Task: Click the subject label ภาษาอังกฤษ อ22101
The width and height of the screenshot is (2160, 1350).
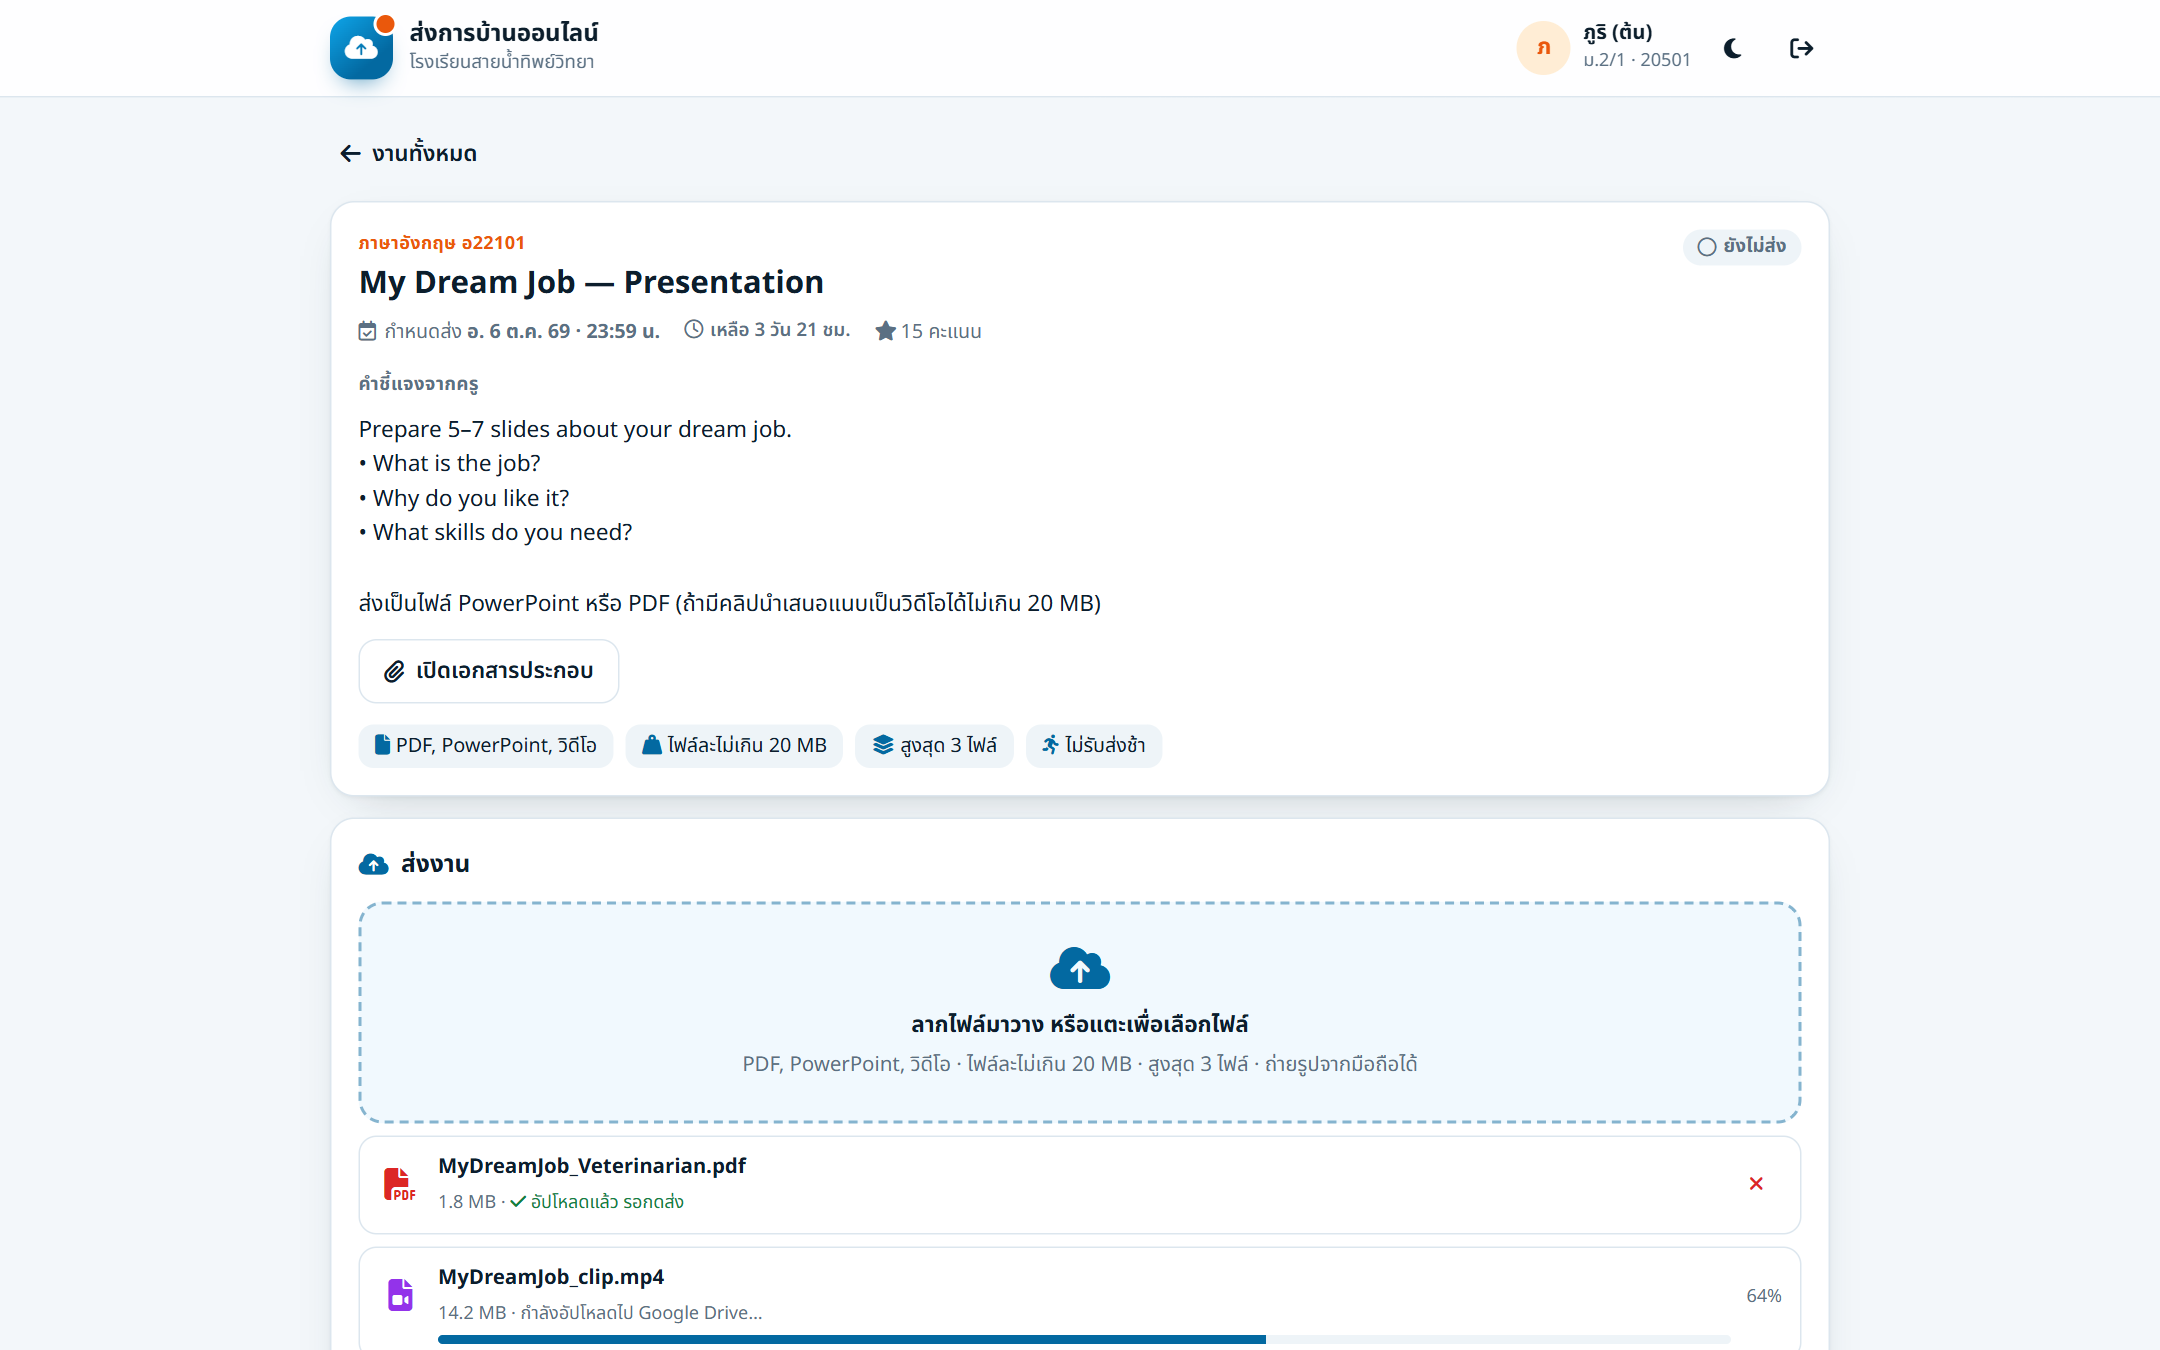Action: click(x=441, y=243)
